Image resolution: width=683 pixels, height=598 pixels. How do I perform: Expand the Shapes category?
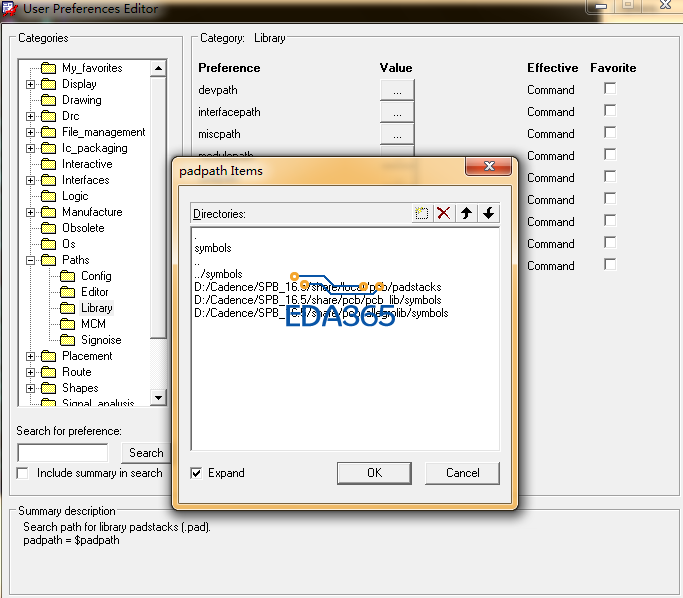coord(30,388)
